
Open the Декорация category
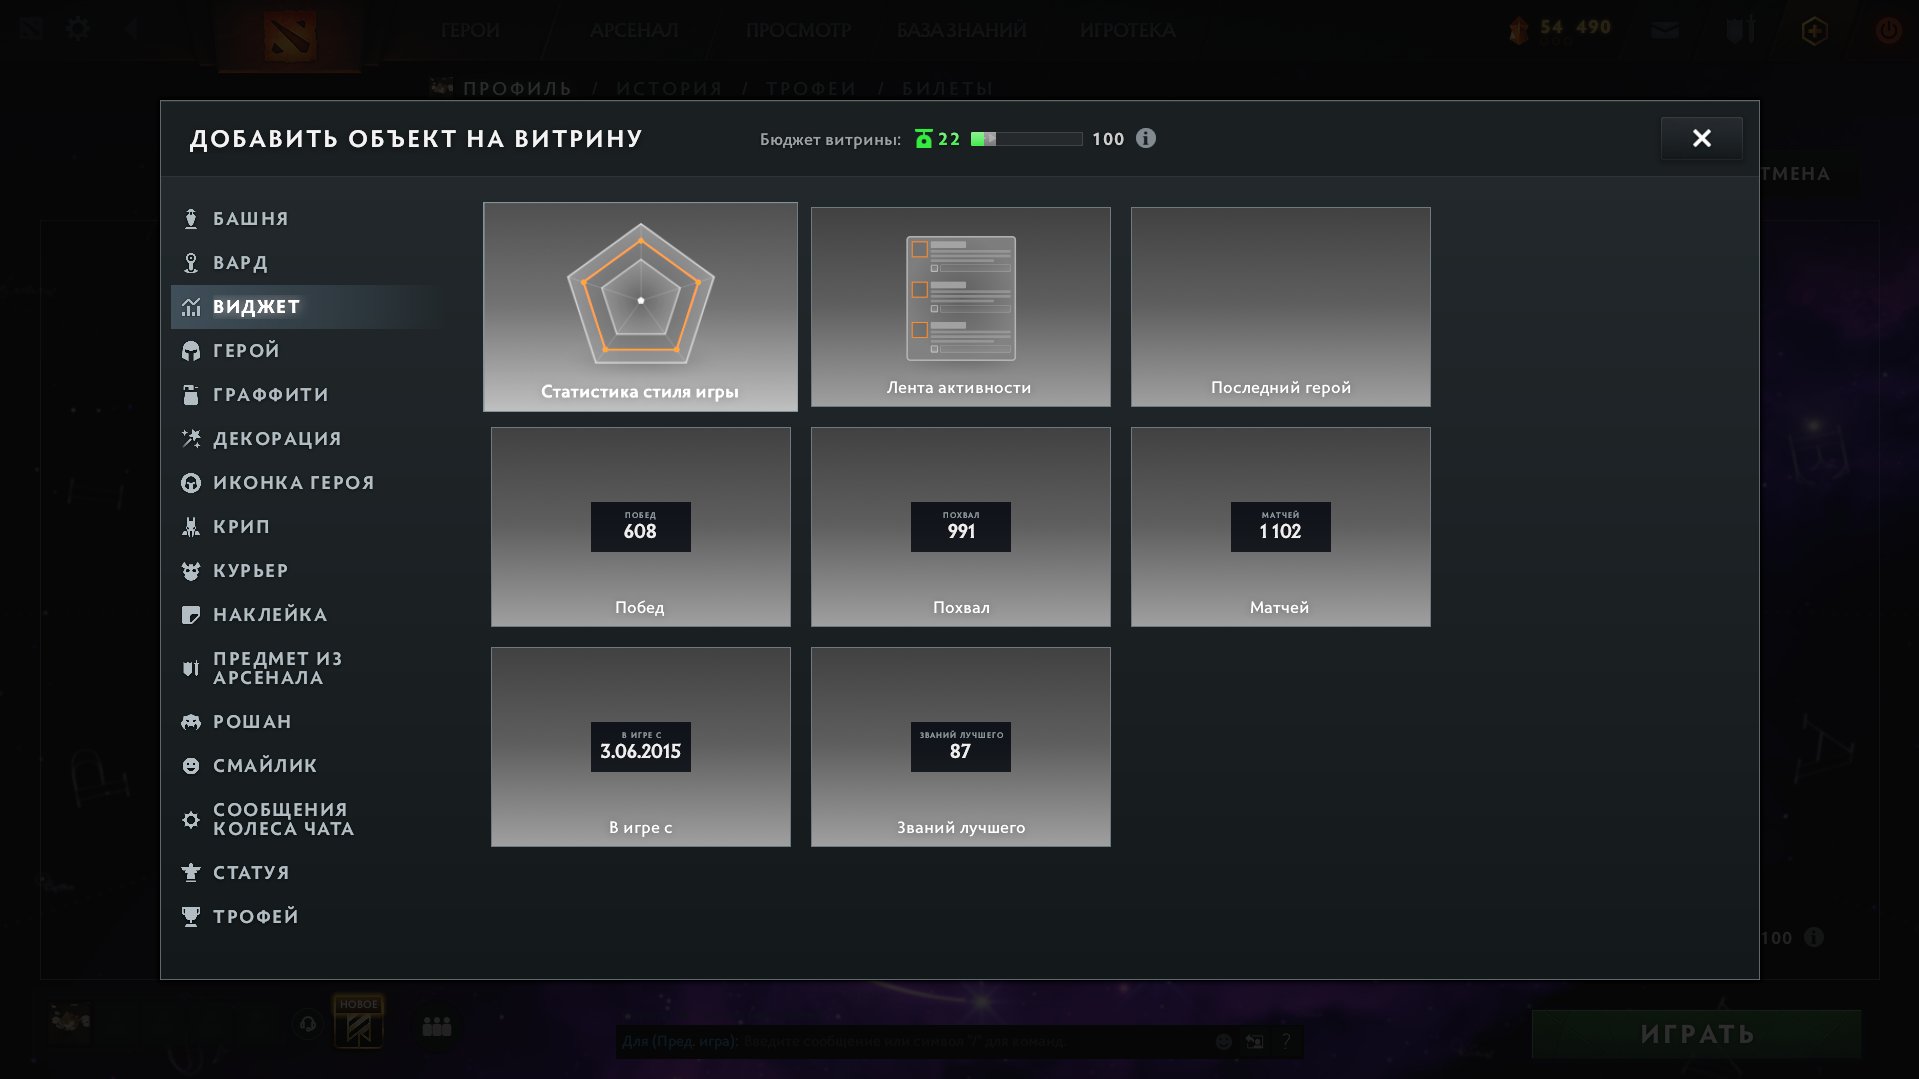(276, 439)
